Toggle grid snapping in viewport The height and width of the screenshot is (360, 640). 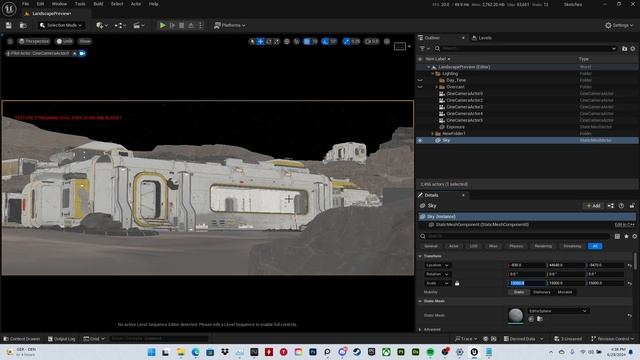307,41
